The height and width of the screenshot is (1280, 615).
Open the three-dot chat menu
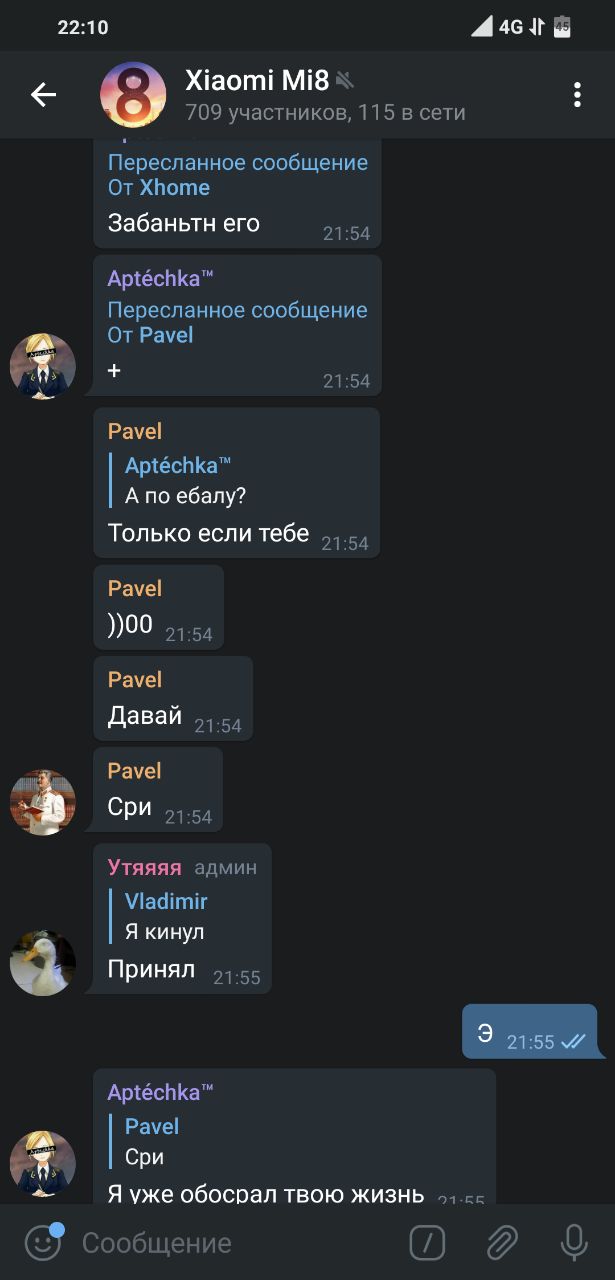[577, 95]
